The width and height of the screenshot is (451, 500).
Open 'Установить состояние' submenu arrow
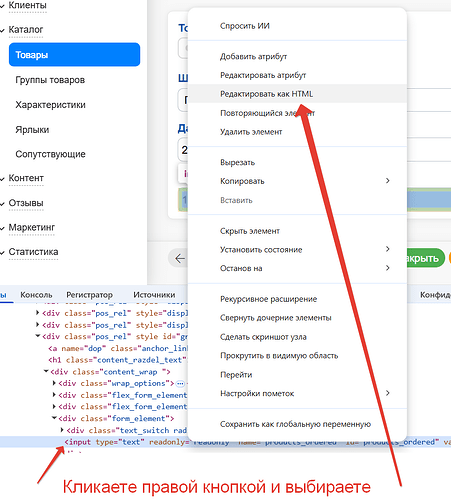tap(387, 249)
